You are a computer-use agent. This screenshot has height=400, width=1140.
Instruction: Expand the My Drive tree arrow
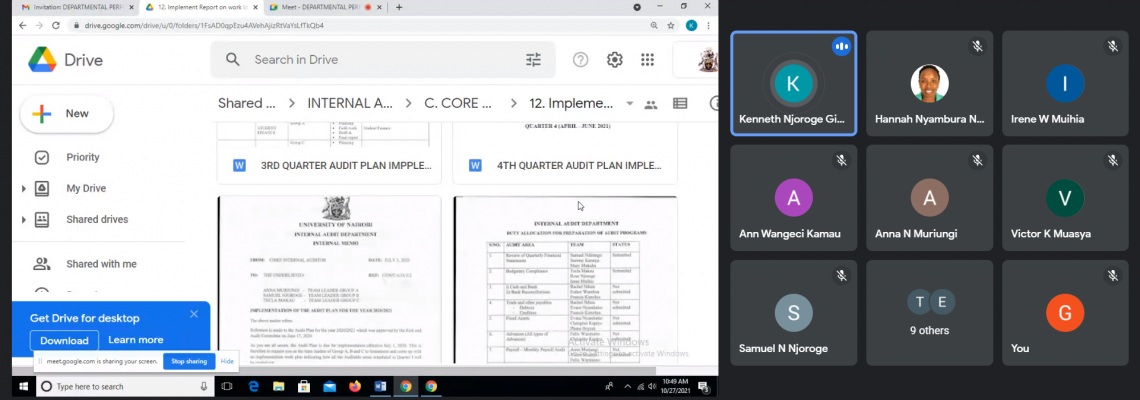pyautogui.click(x=24, y=188)
